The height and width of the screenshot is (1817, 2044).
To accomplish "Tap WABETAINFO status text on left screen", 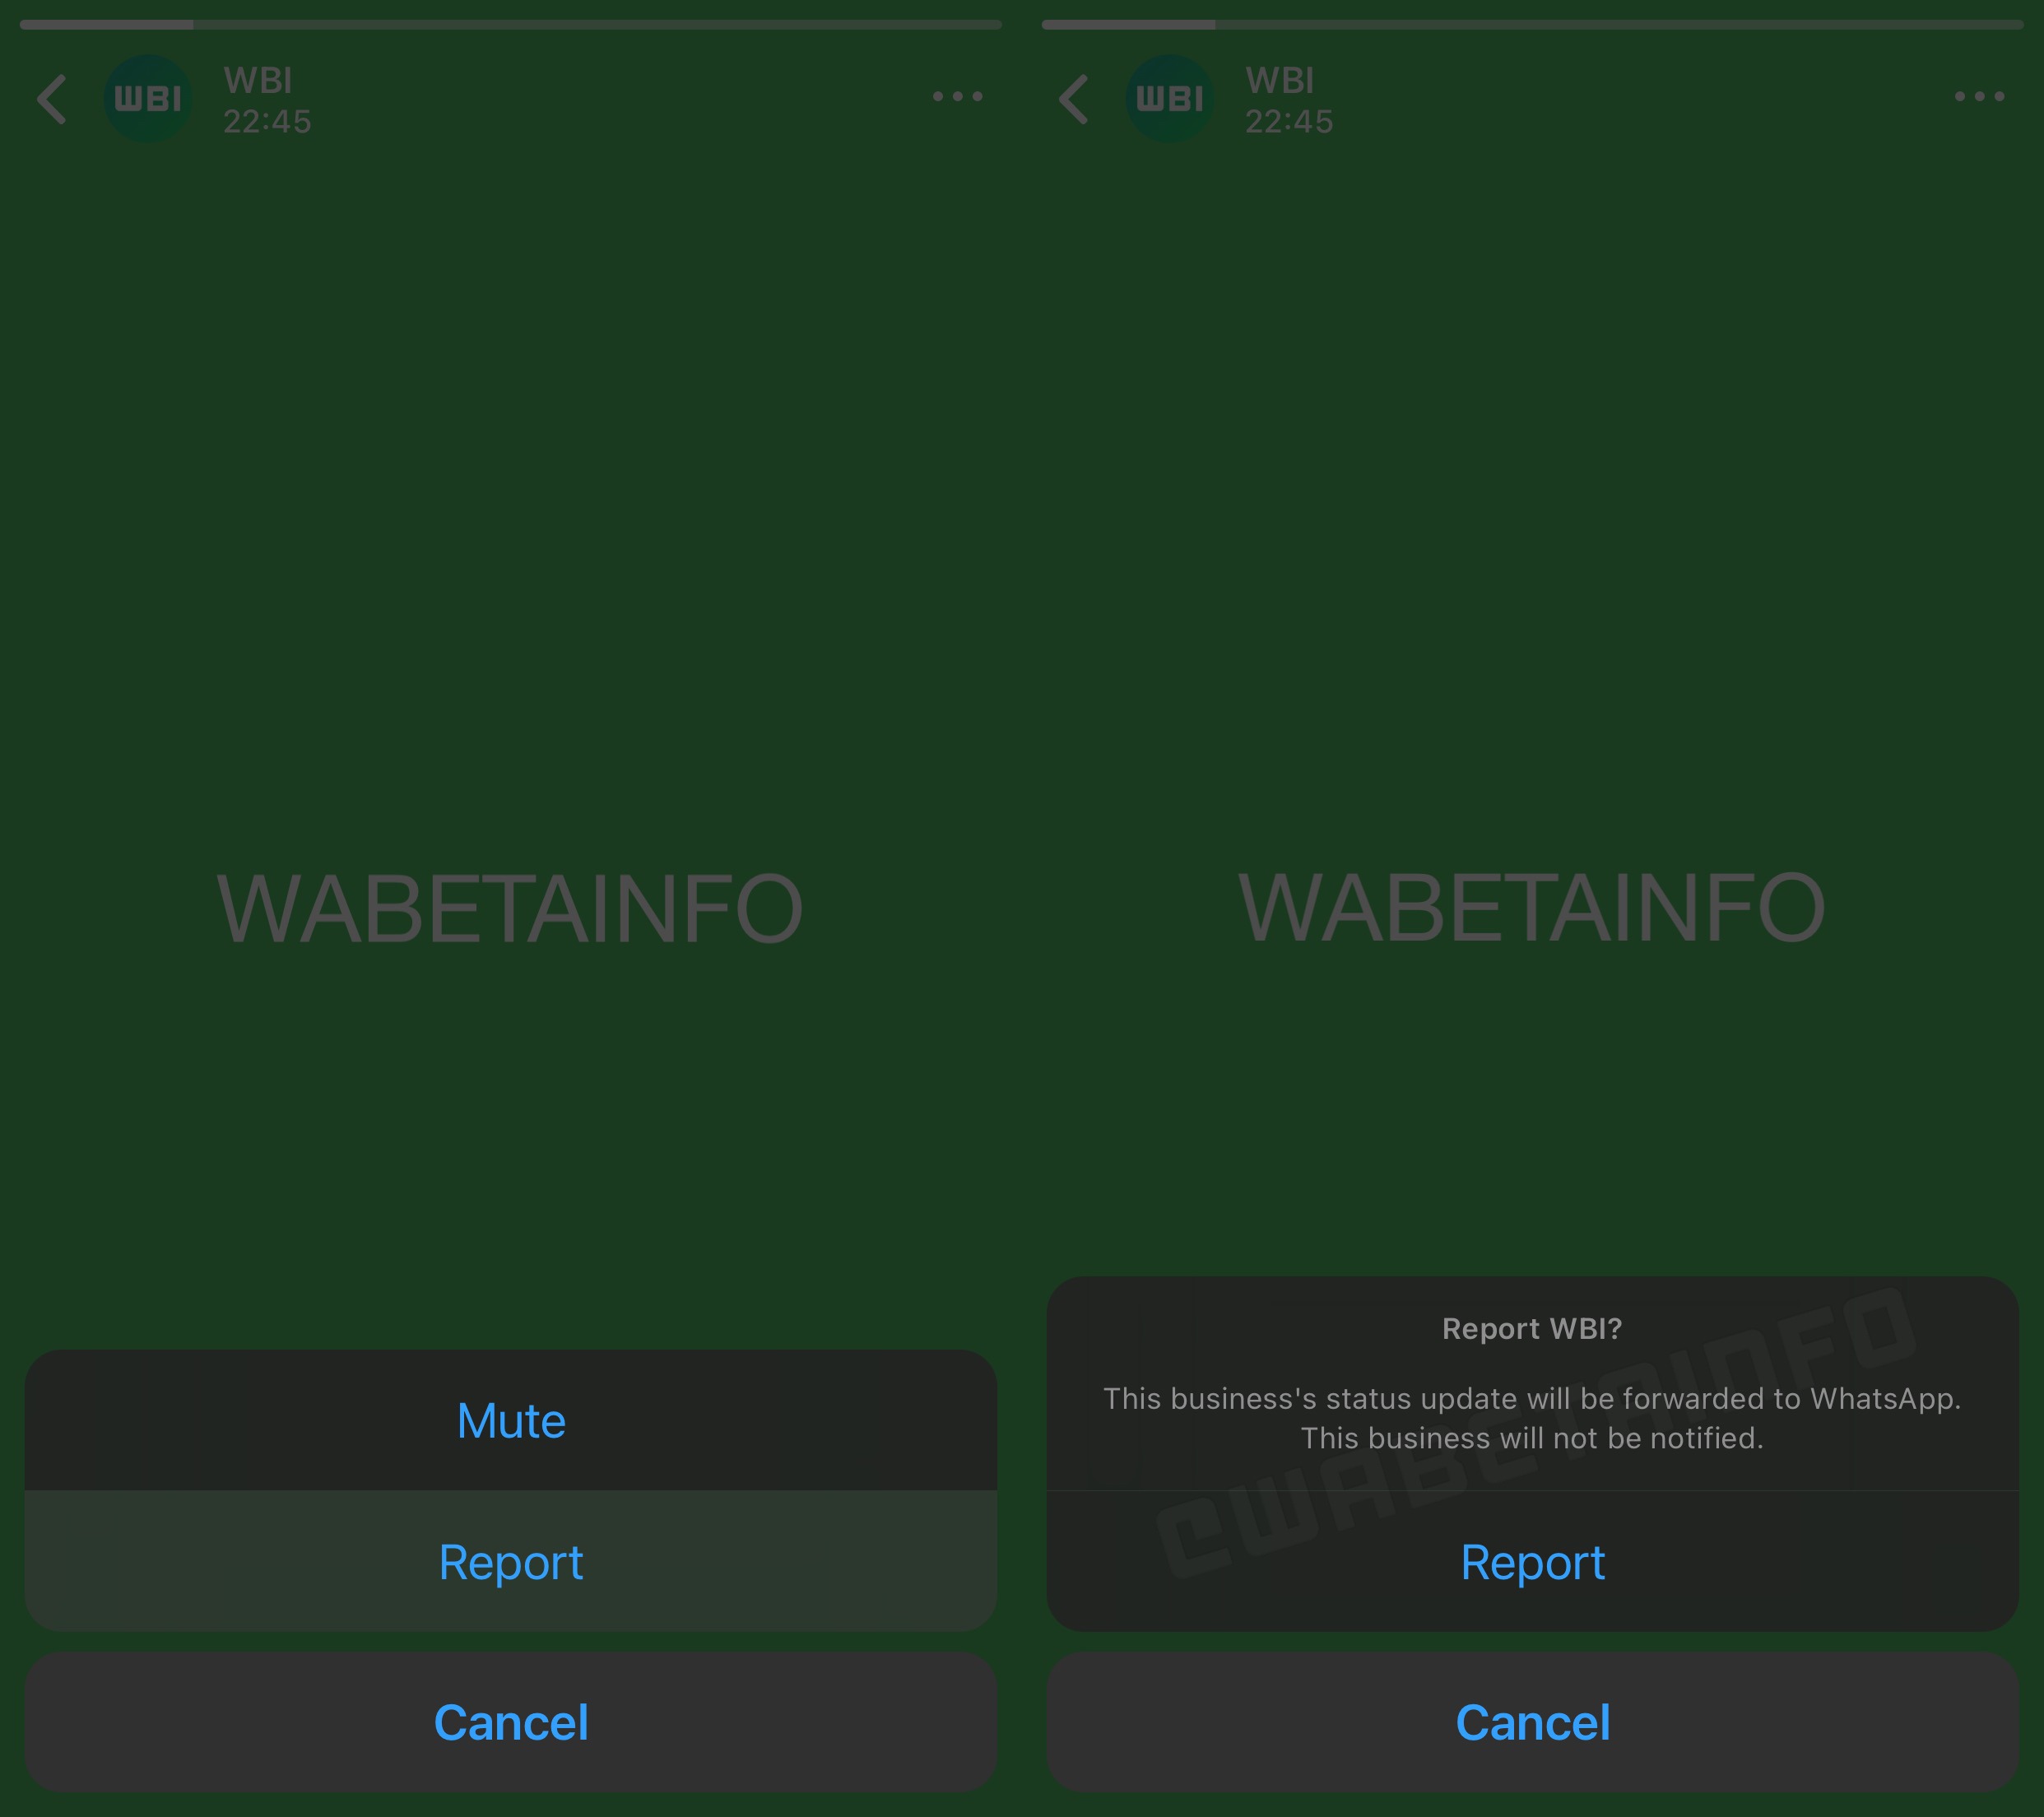I will [x=510, y=908].
